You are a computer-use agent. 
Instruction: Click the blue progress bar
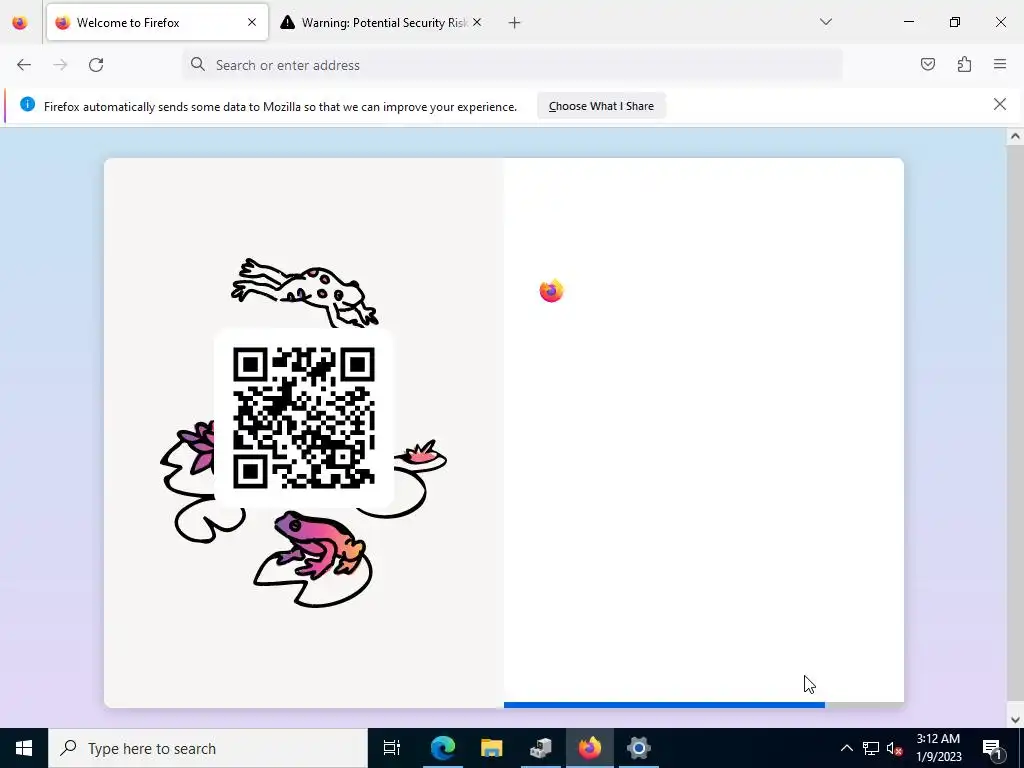point(664,705)
